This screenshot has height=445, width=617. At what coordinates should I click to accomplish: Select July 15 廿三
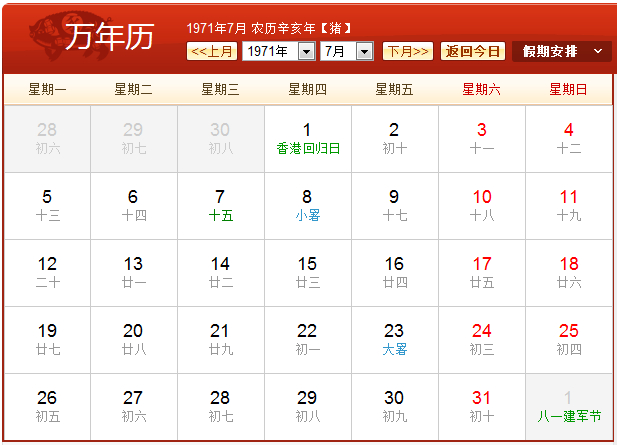pos(308,273)
